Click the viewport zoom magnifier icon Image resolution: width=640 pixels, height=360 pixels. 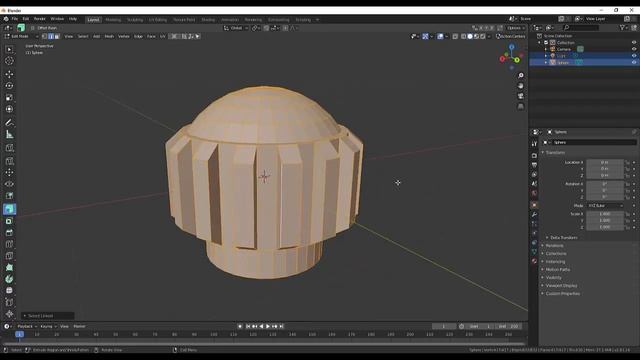(520, 76)
